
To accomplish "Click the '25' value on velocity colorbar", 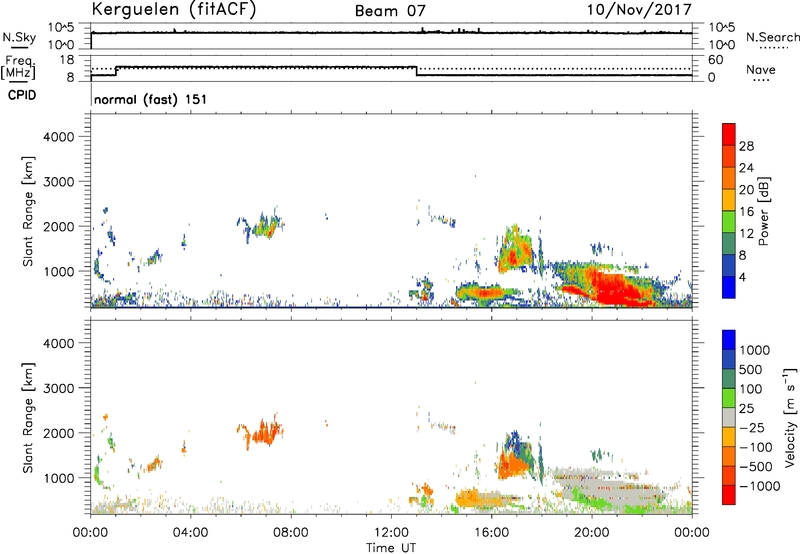I will (x=747, y=408).
